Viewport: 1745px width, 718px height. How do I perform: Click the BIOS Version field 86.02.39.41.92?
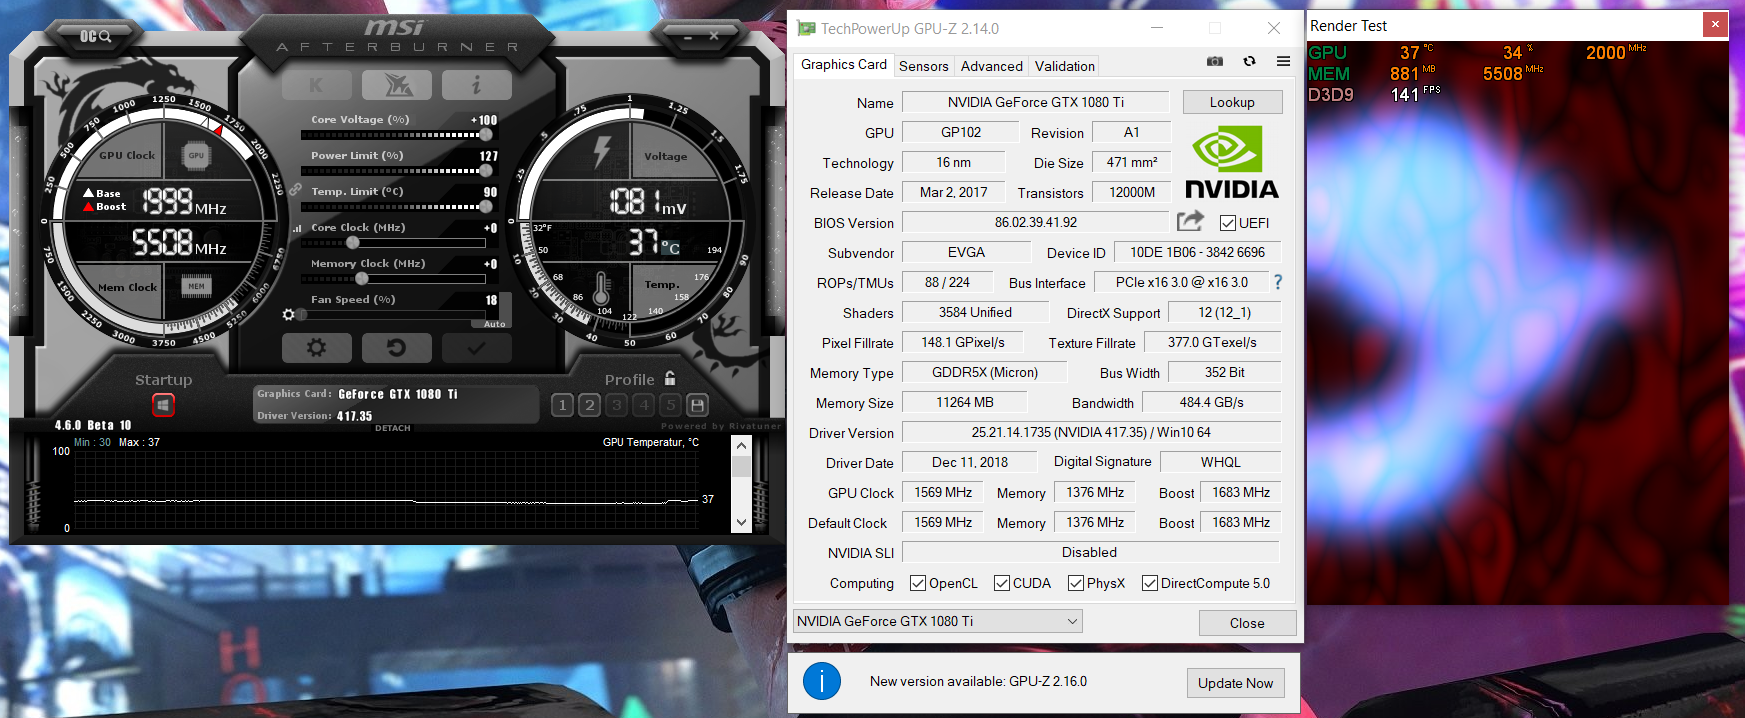pyautogui.click(x=1036, y=222)
